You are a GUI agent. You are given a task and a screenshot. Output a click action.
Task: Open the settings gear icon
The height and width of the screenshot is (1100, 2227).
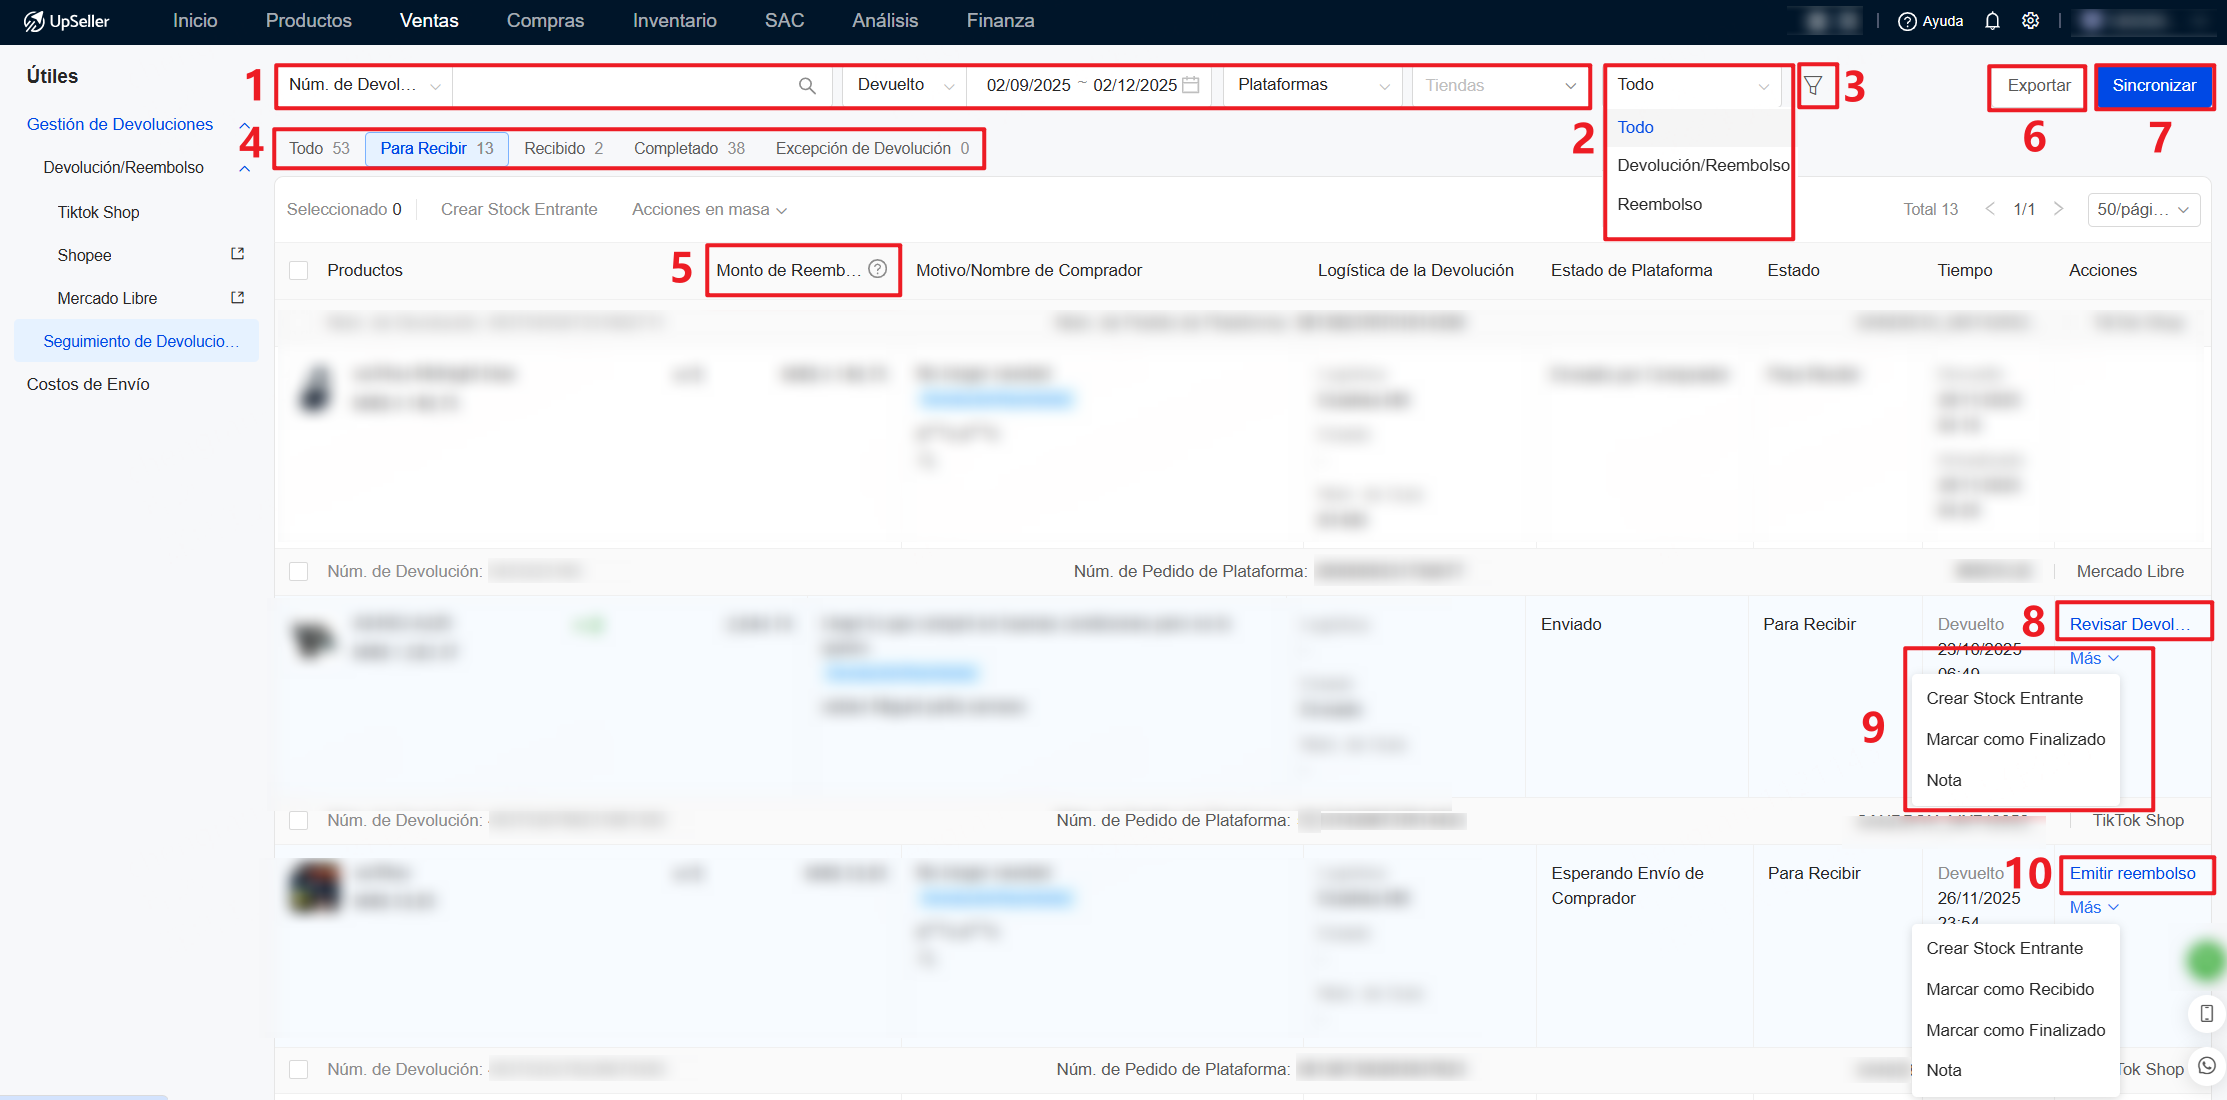coord(2030,21)
